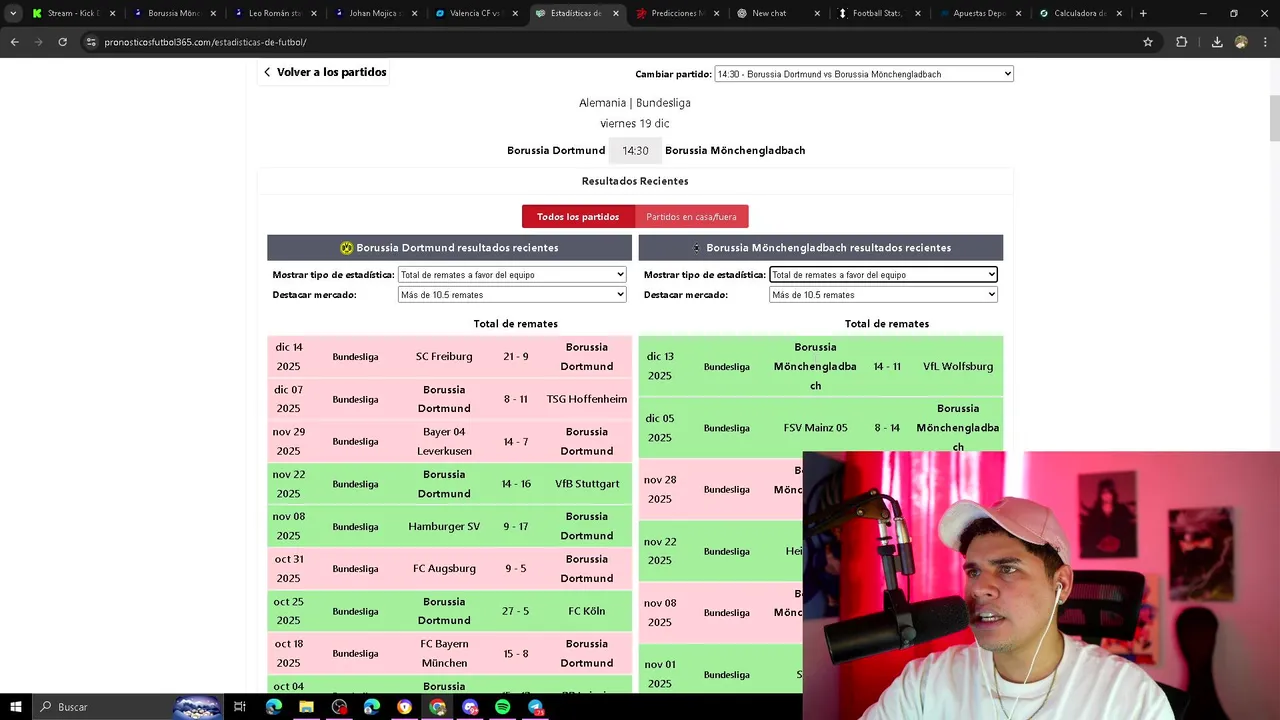Open Mönchengladbach's Mostrar tipo de estadística dropdown
1280x720 pixels.
point(883,275)
